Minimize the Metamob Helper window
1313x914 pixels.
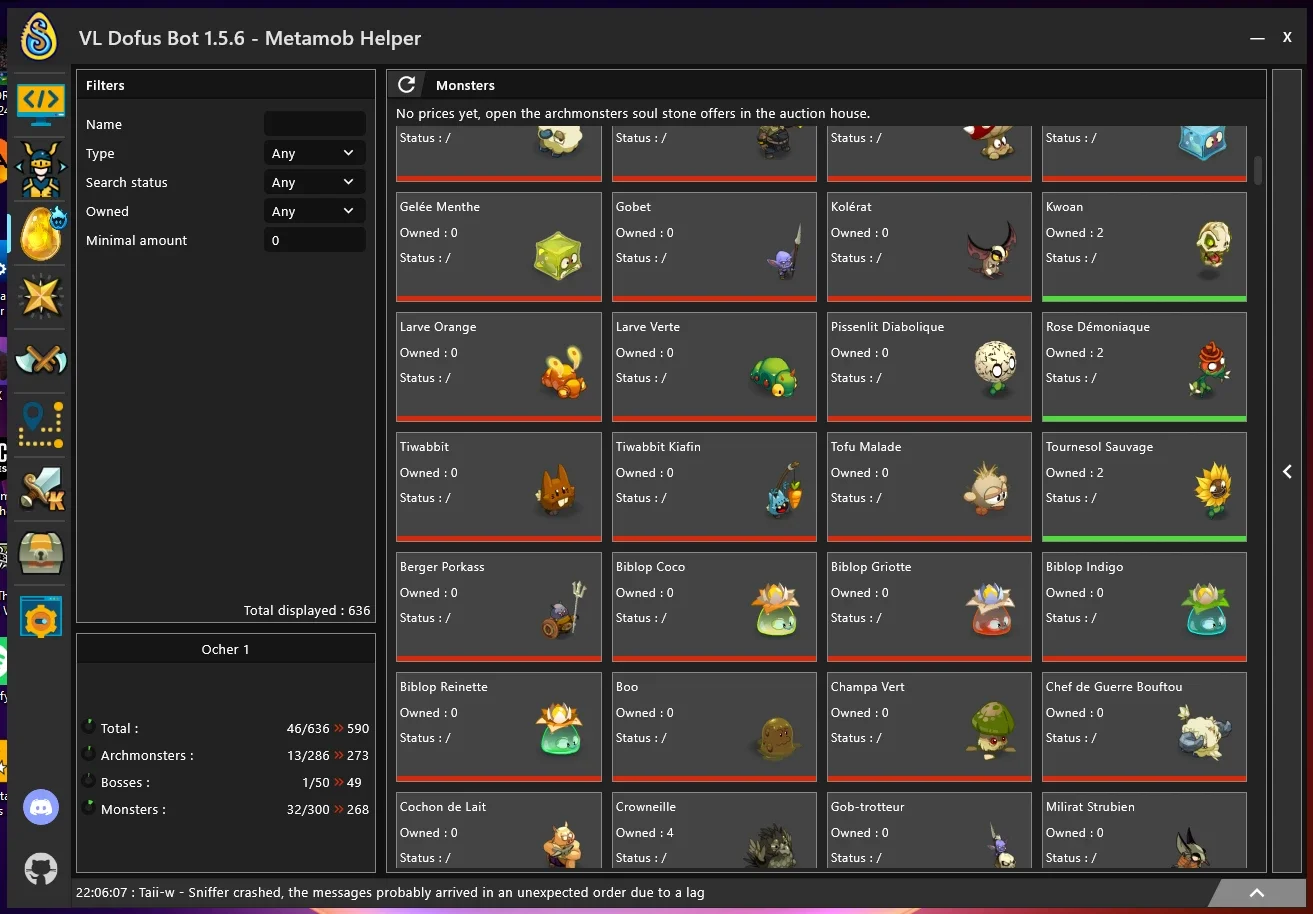[x=1257, y=38]
